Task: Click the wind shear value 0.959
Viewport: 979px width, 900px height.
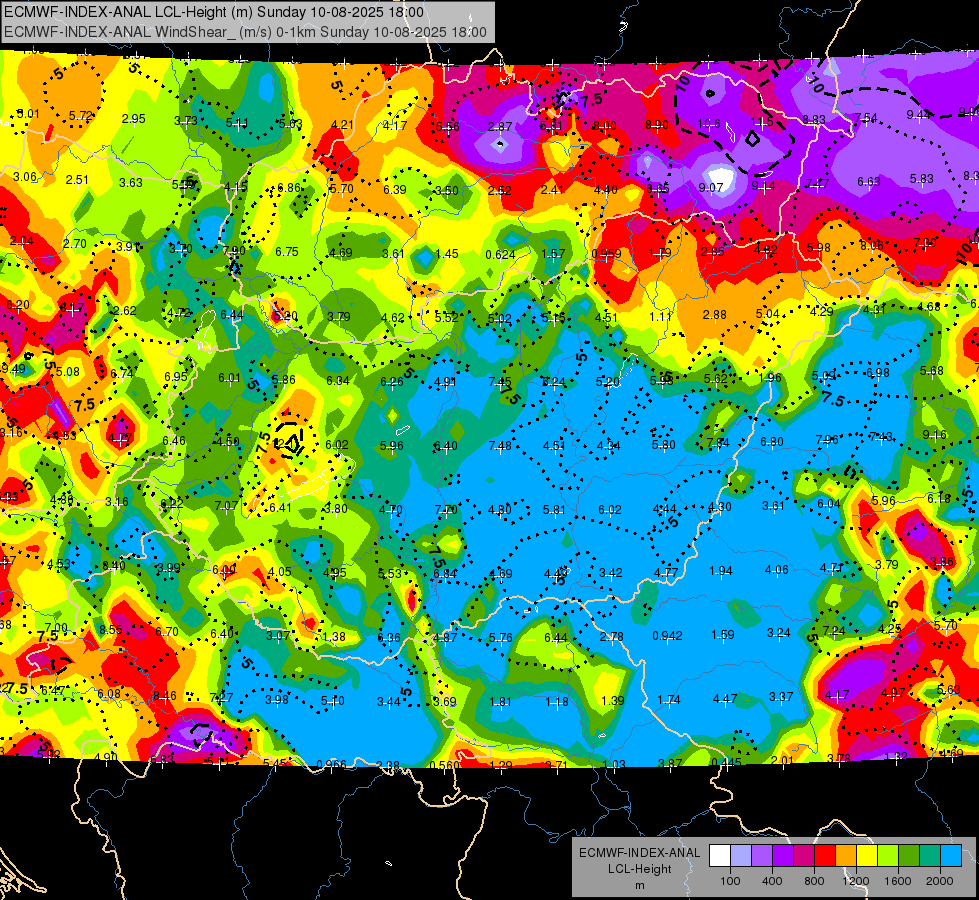Action: [606, 254]
